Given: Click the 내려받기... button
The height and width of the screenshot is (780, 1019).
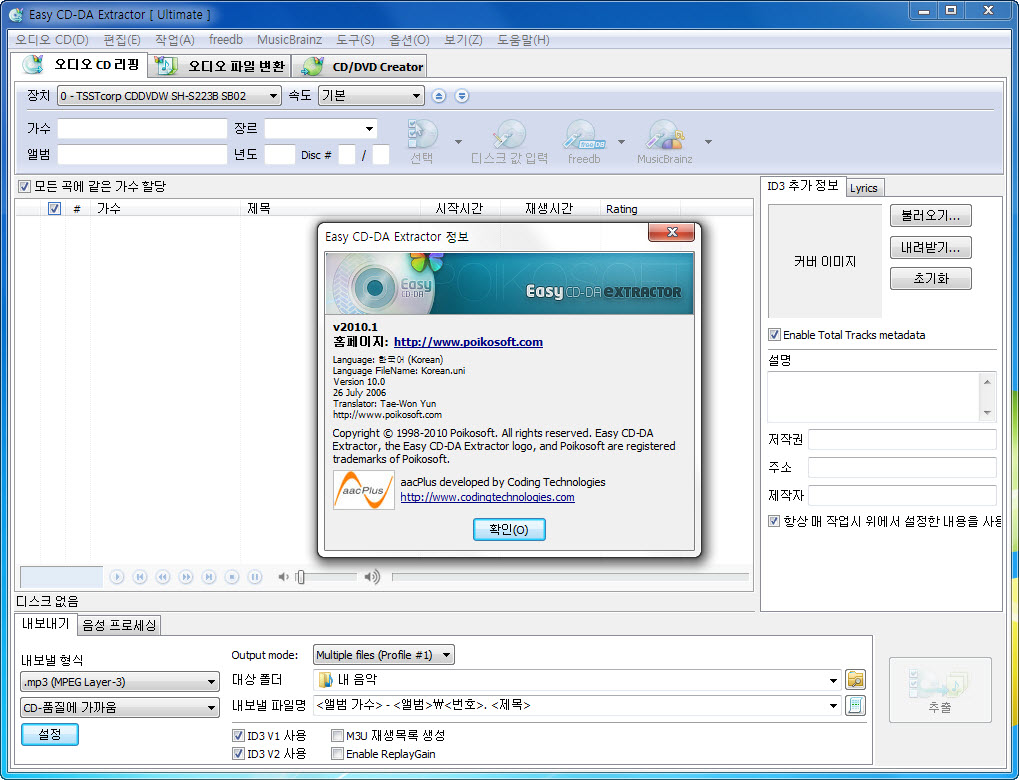Looking at the screenshot, I should pyautogui.click(x=931, y=248).
